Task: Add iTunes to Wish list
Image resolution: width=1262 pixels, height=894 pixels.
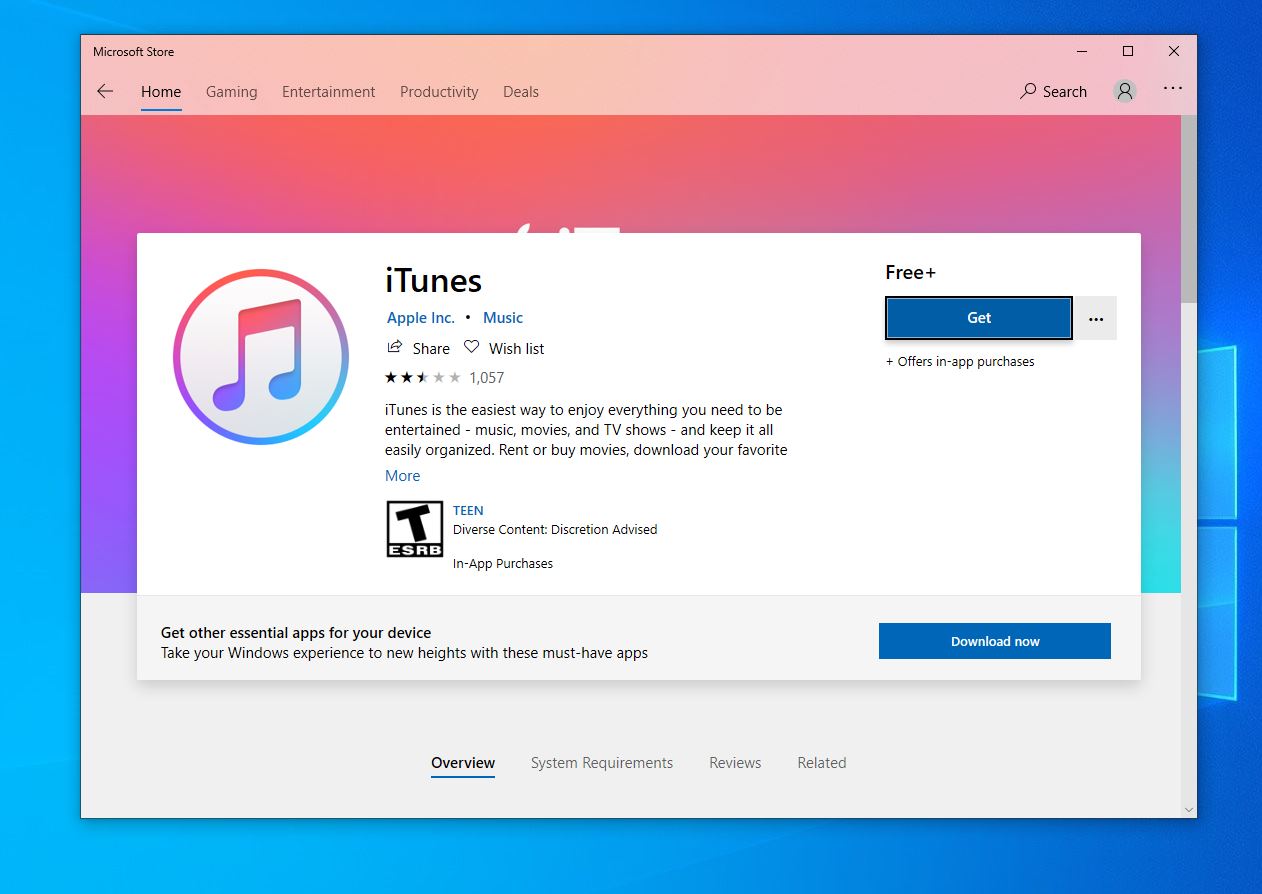Action: (x=504, y=348)
